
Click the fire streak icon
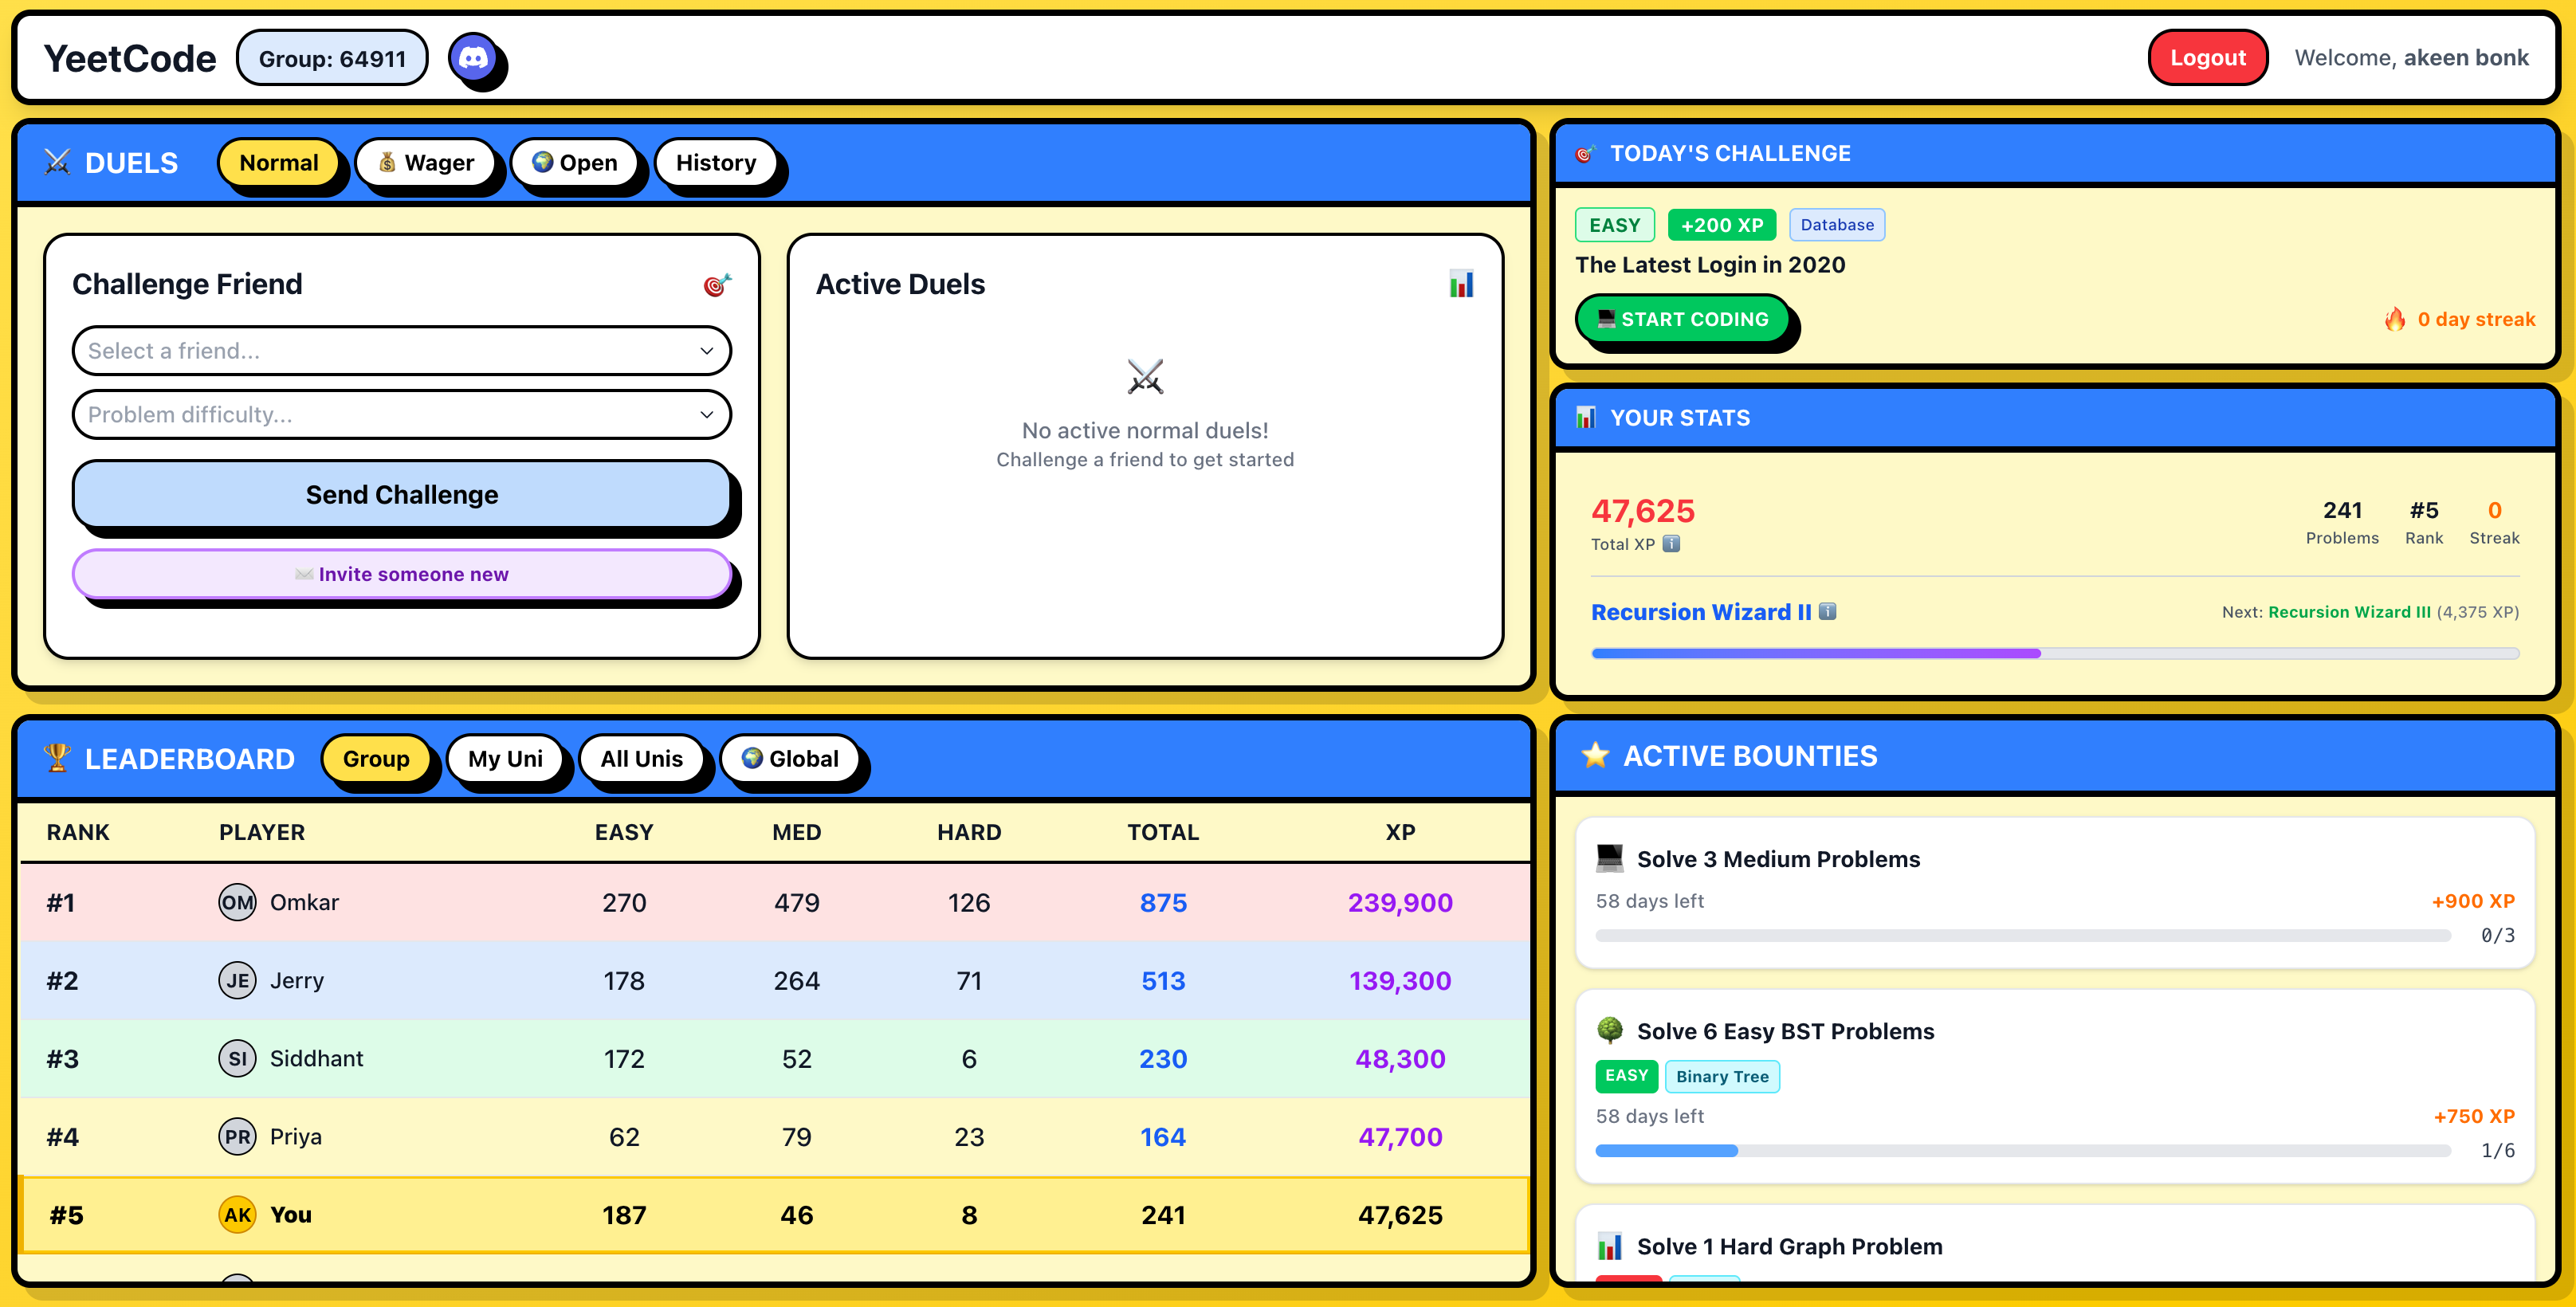pos(2395,319)
